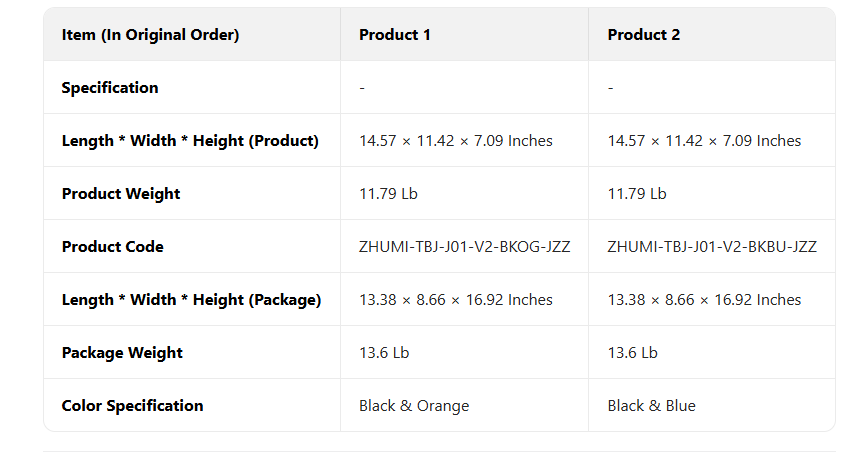
Task: Click Product 1's 13.6 Lb package weight
Action: point(384,353)
